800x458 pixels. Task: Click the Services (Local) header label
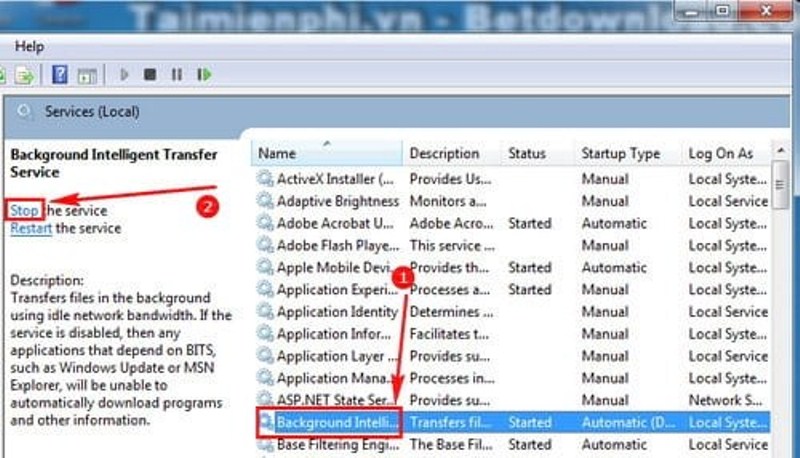pos(92,112)
